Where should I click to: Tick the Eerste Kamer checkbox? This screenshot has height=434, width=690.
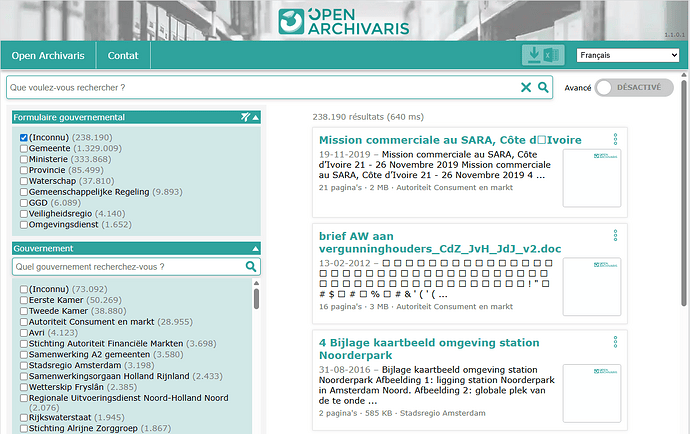click(x=24, y=298)
